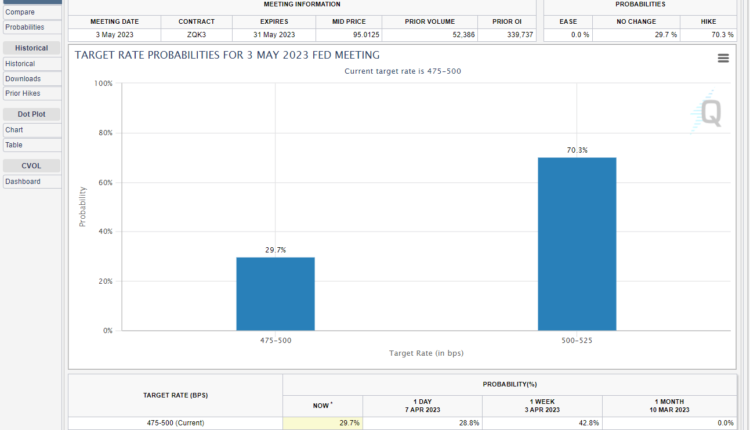Click the blue bar for 500-525 target rate

point(576,244)
